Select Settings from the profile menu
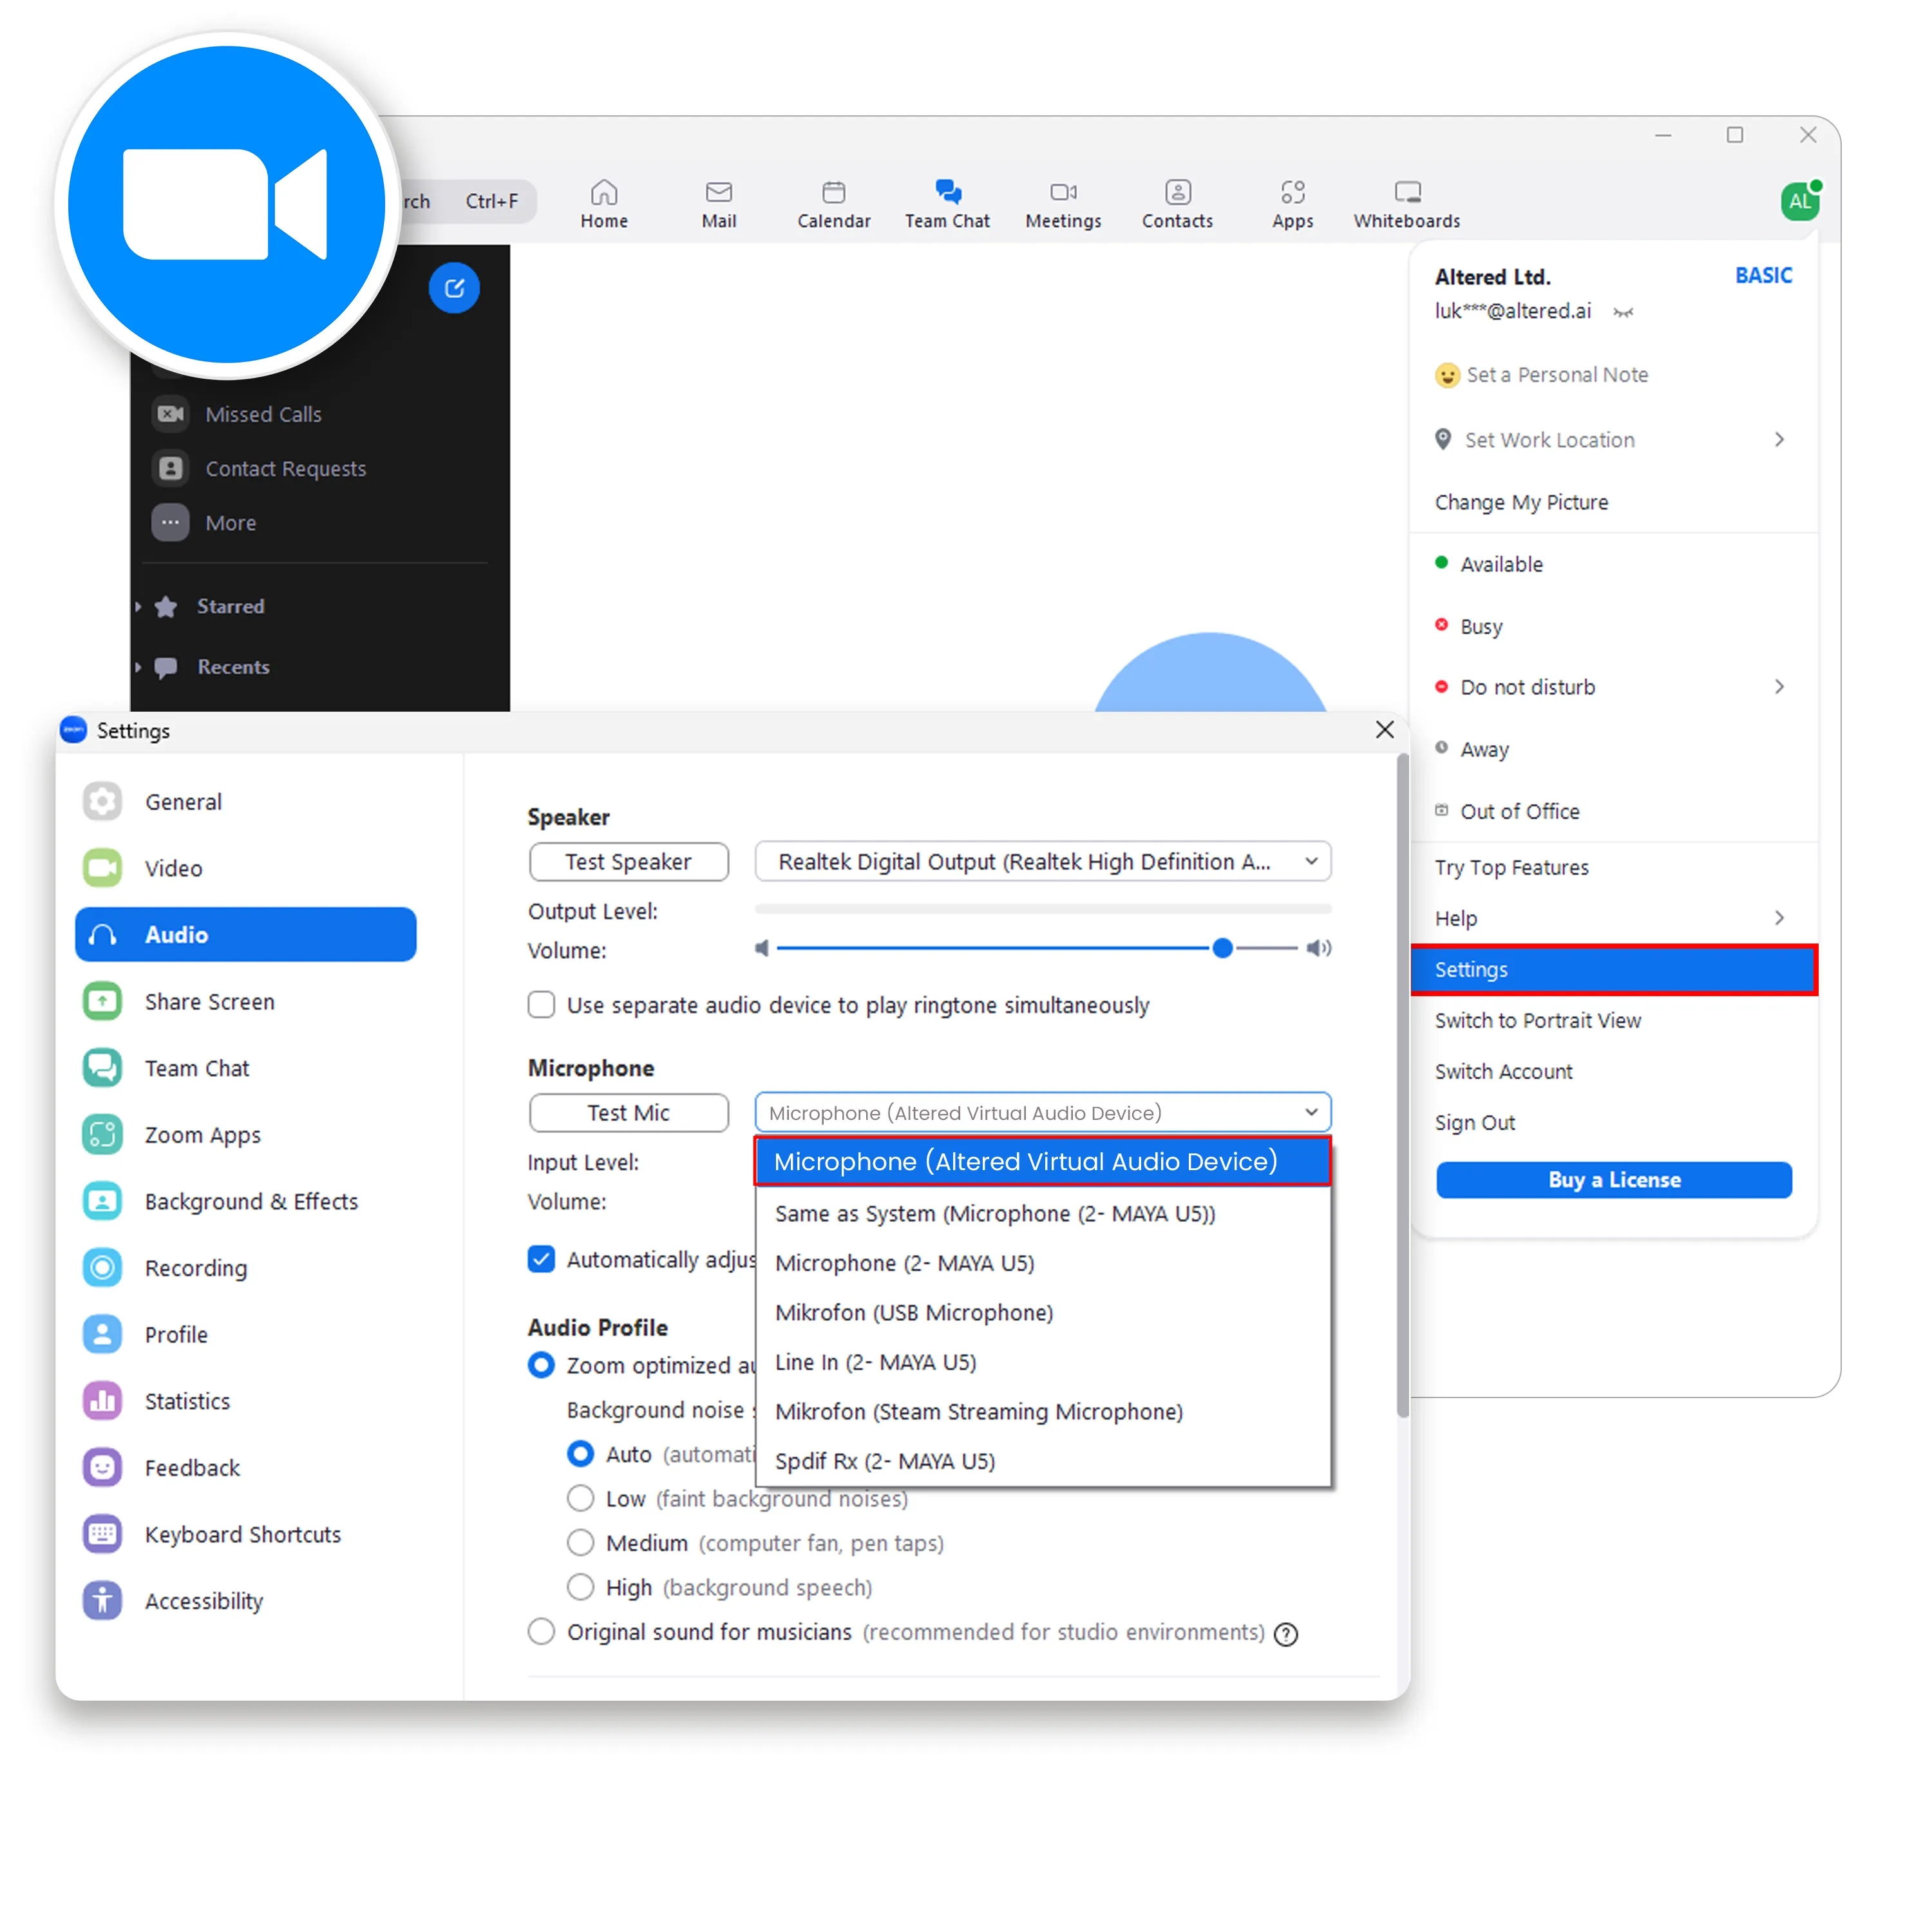 [1612, 969]
